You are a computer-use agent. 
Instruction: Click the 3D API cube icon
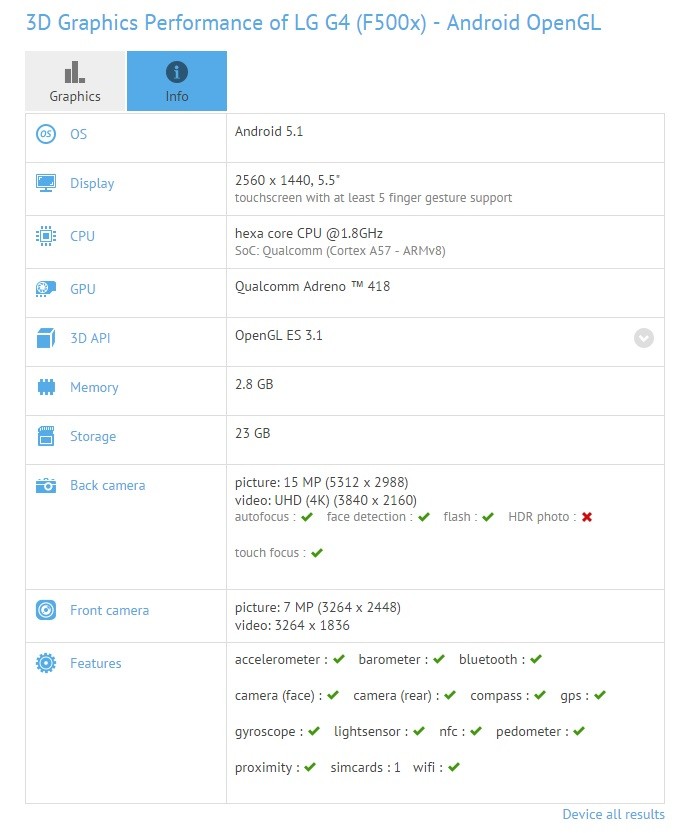(x=46, y=338)
